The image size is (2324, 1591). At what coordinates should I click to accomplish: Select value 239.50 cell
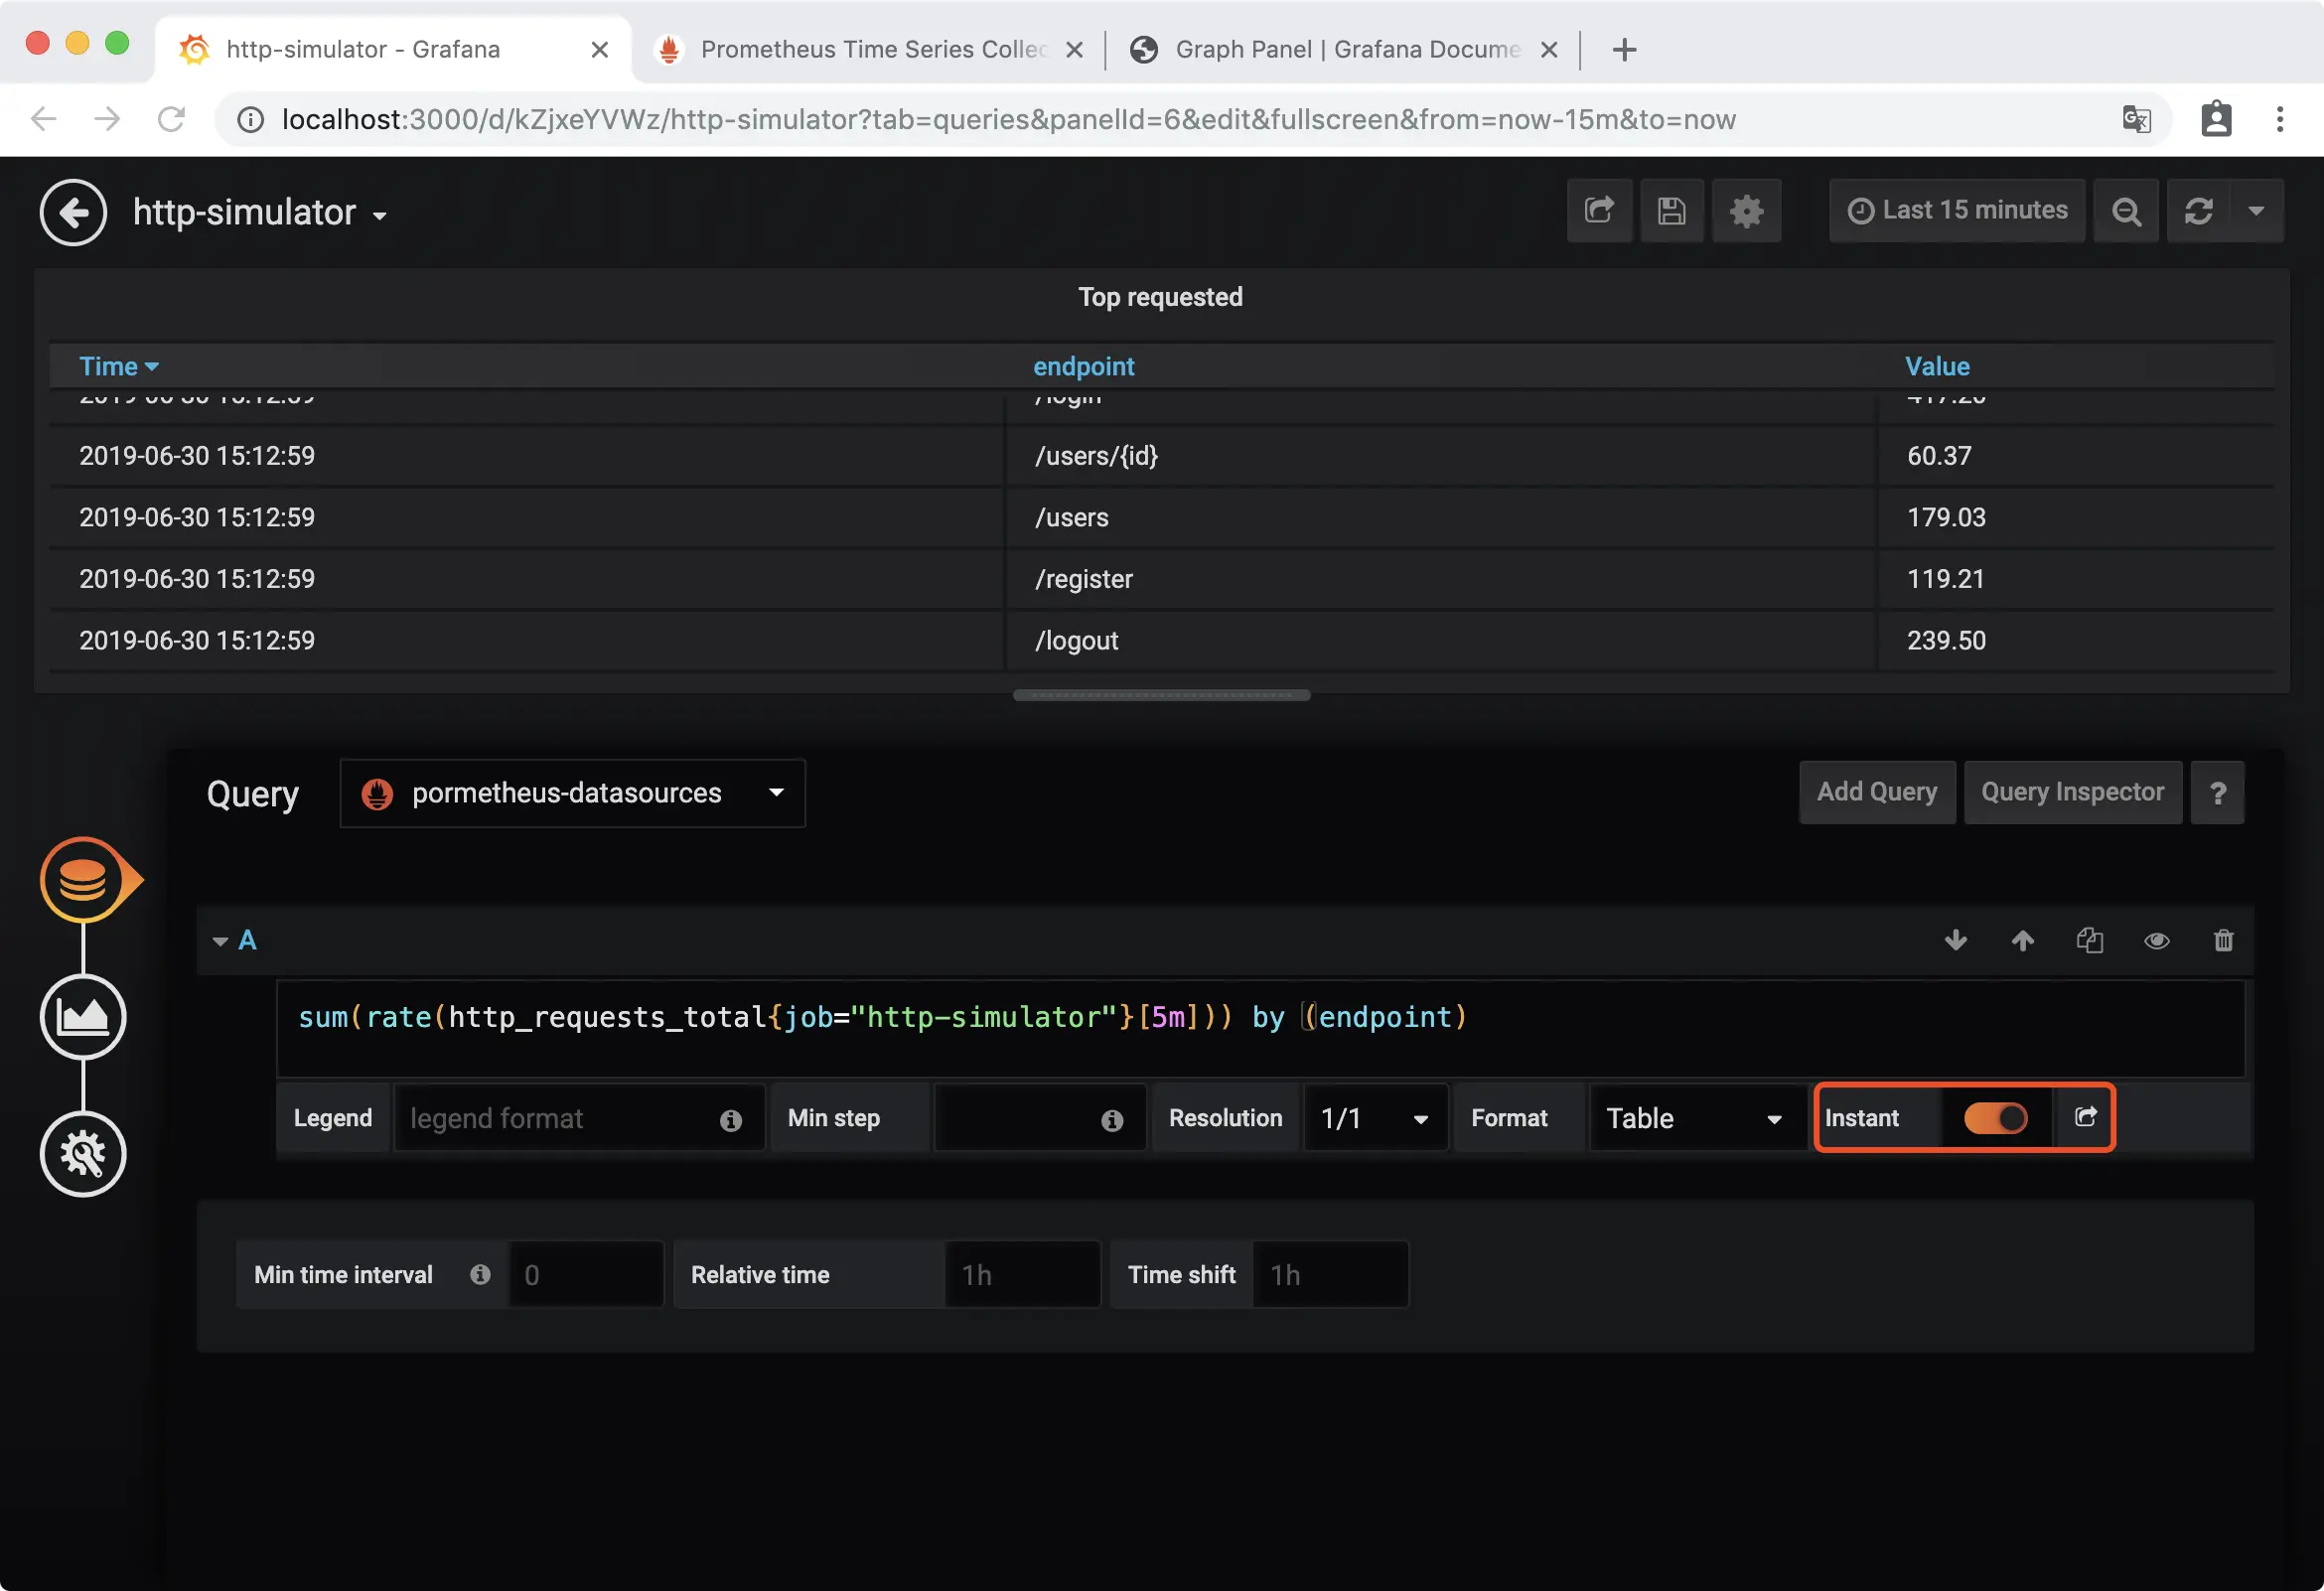2076,640
